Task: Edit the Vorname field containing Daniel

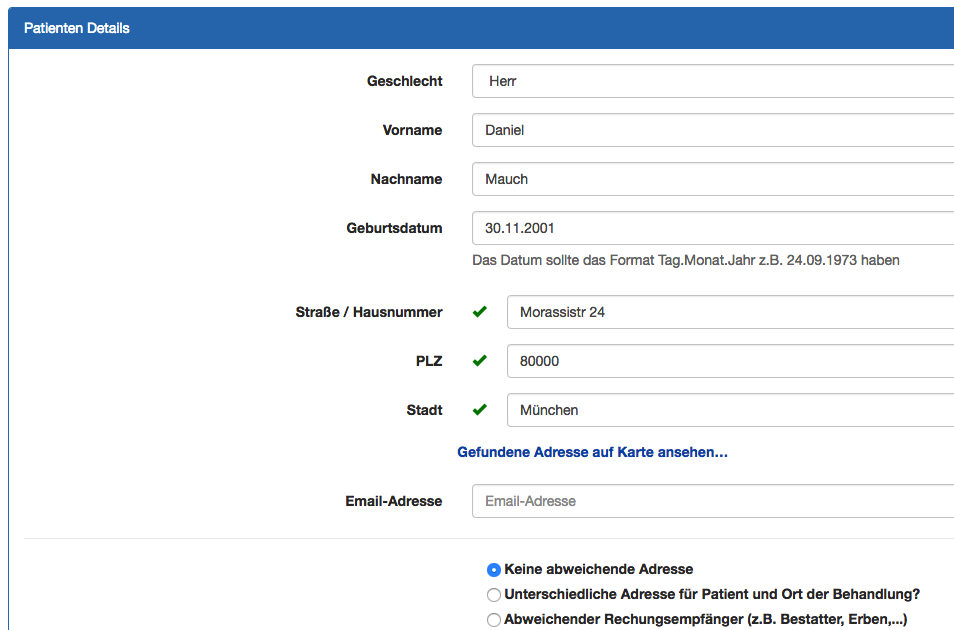Action: tap(713, 130)
